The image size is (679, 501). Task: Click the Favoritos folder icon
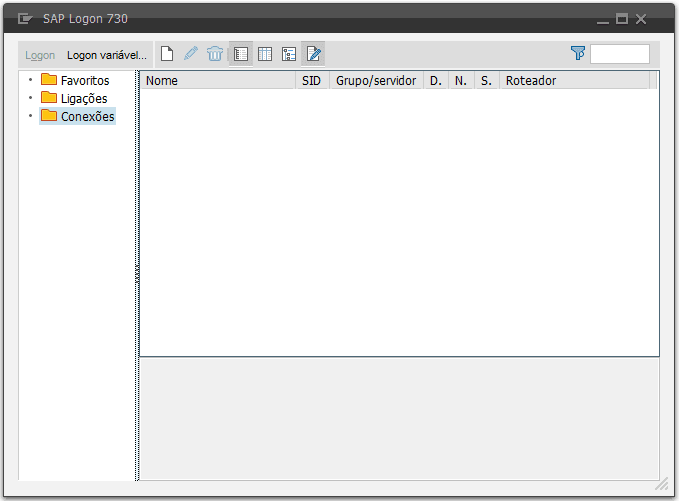(49, 79)
